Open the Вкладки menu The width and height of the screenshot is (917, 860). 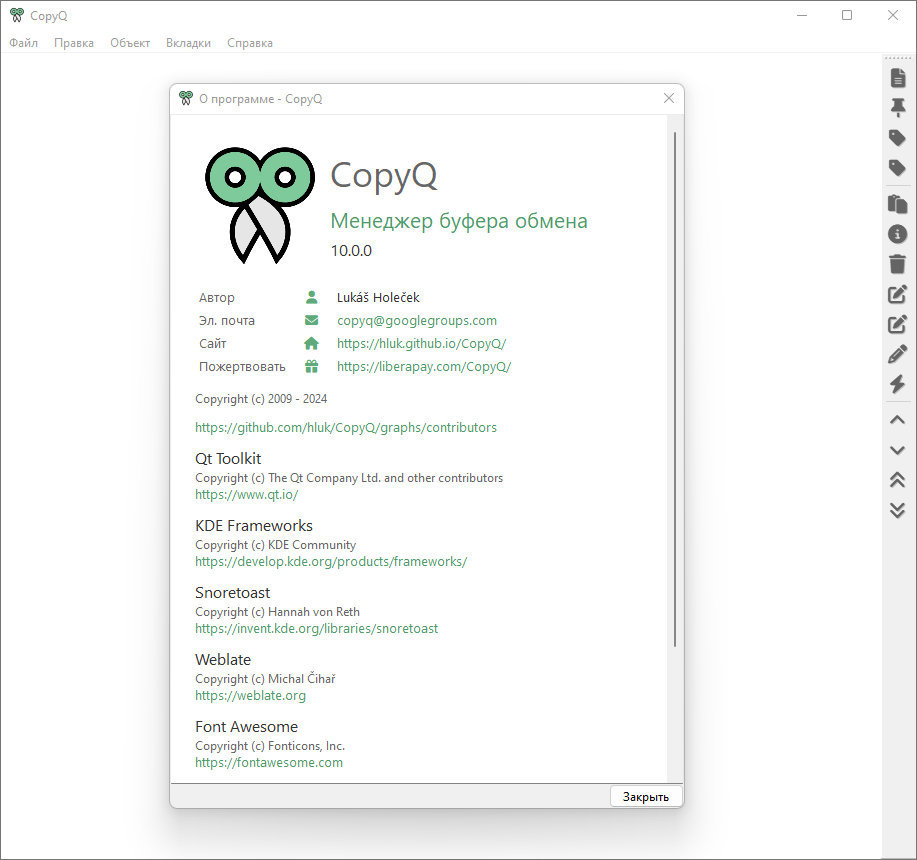click(188, 43)
